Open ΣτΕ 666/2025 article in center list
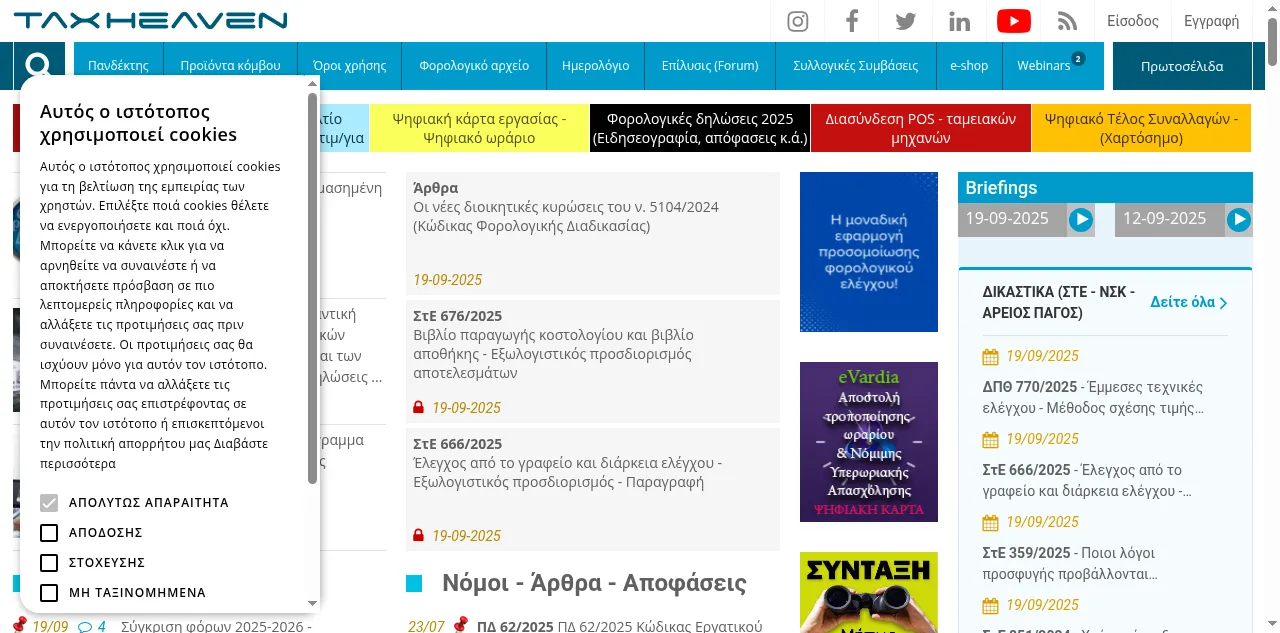 (593, 489)
